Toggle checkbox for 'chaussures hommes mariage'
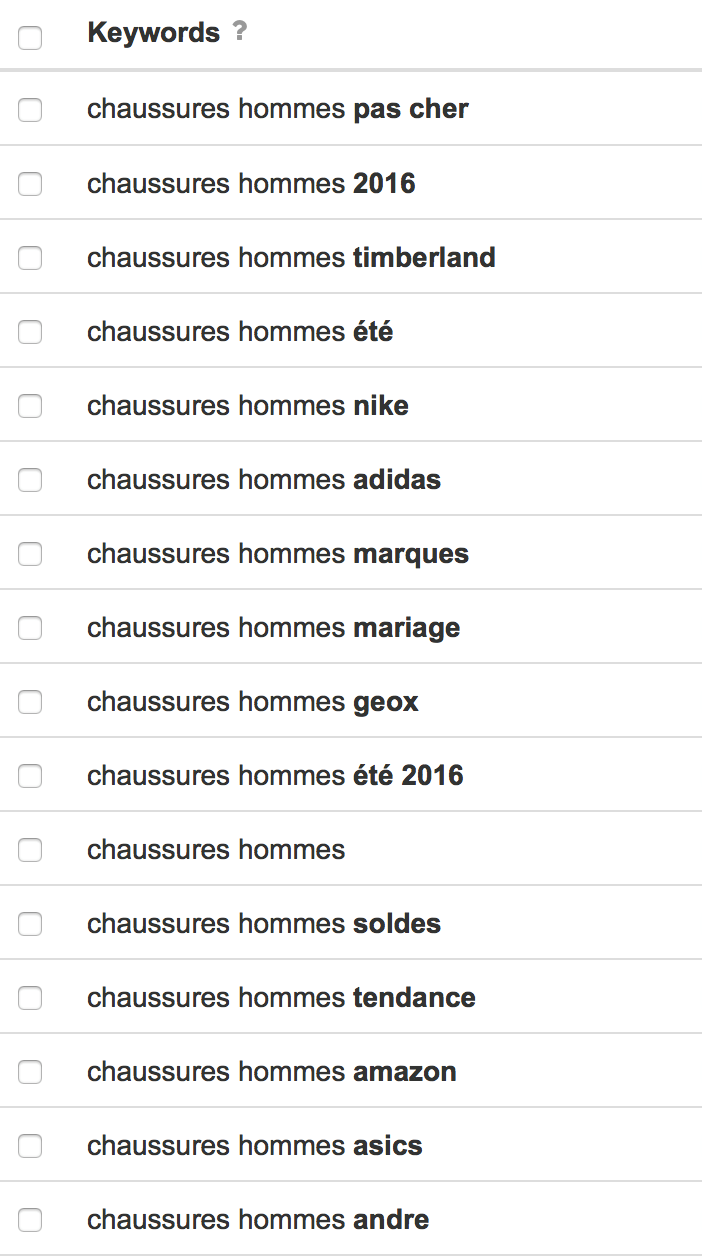 (30, 628)
